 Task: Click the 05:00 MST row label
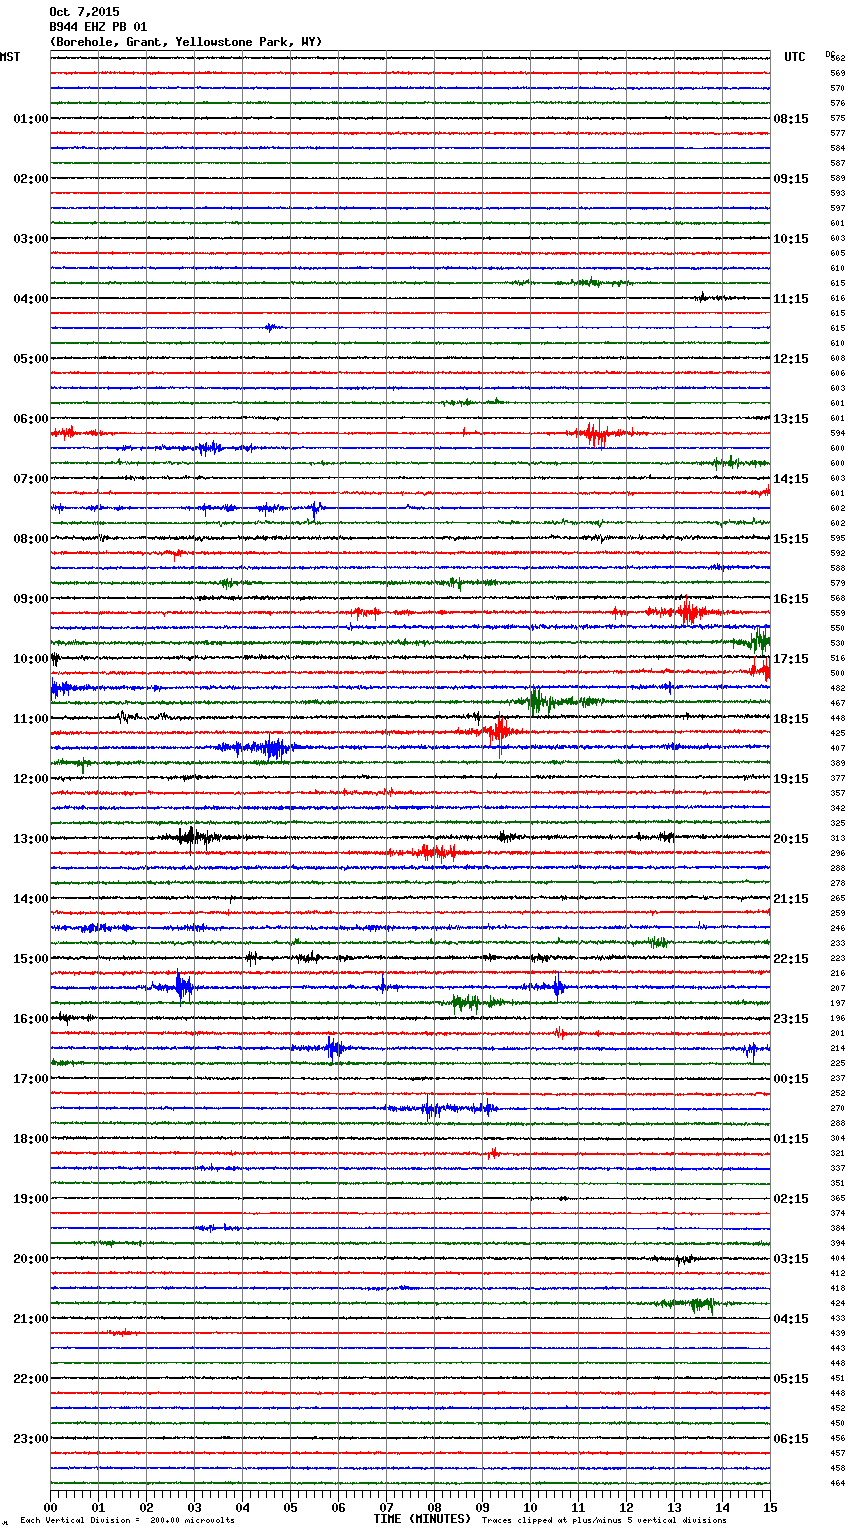[31, 359]
